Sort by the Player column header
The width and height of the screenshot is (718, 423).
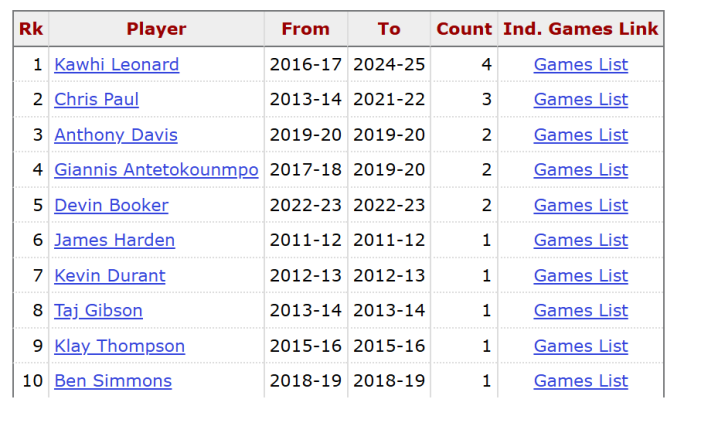point(156,29)
